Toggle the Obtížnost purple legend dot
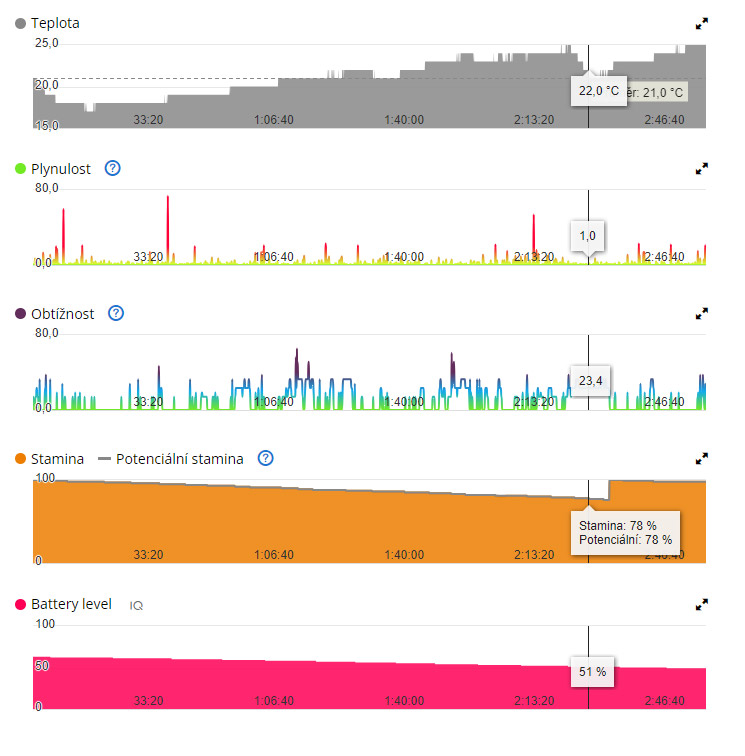The width and height of the screenshot is (745, 756). [x=21, y=314]
